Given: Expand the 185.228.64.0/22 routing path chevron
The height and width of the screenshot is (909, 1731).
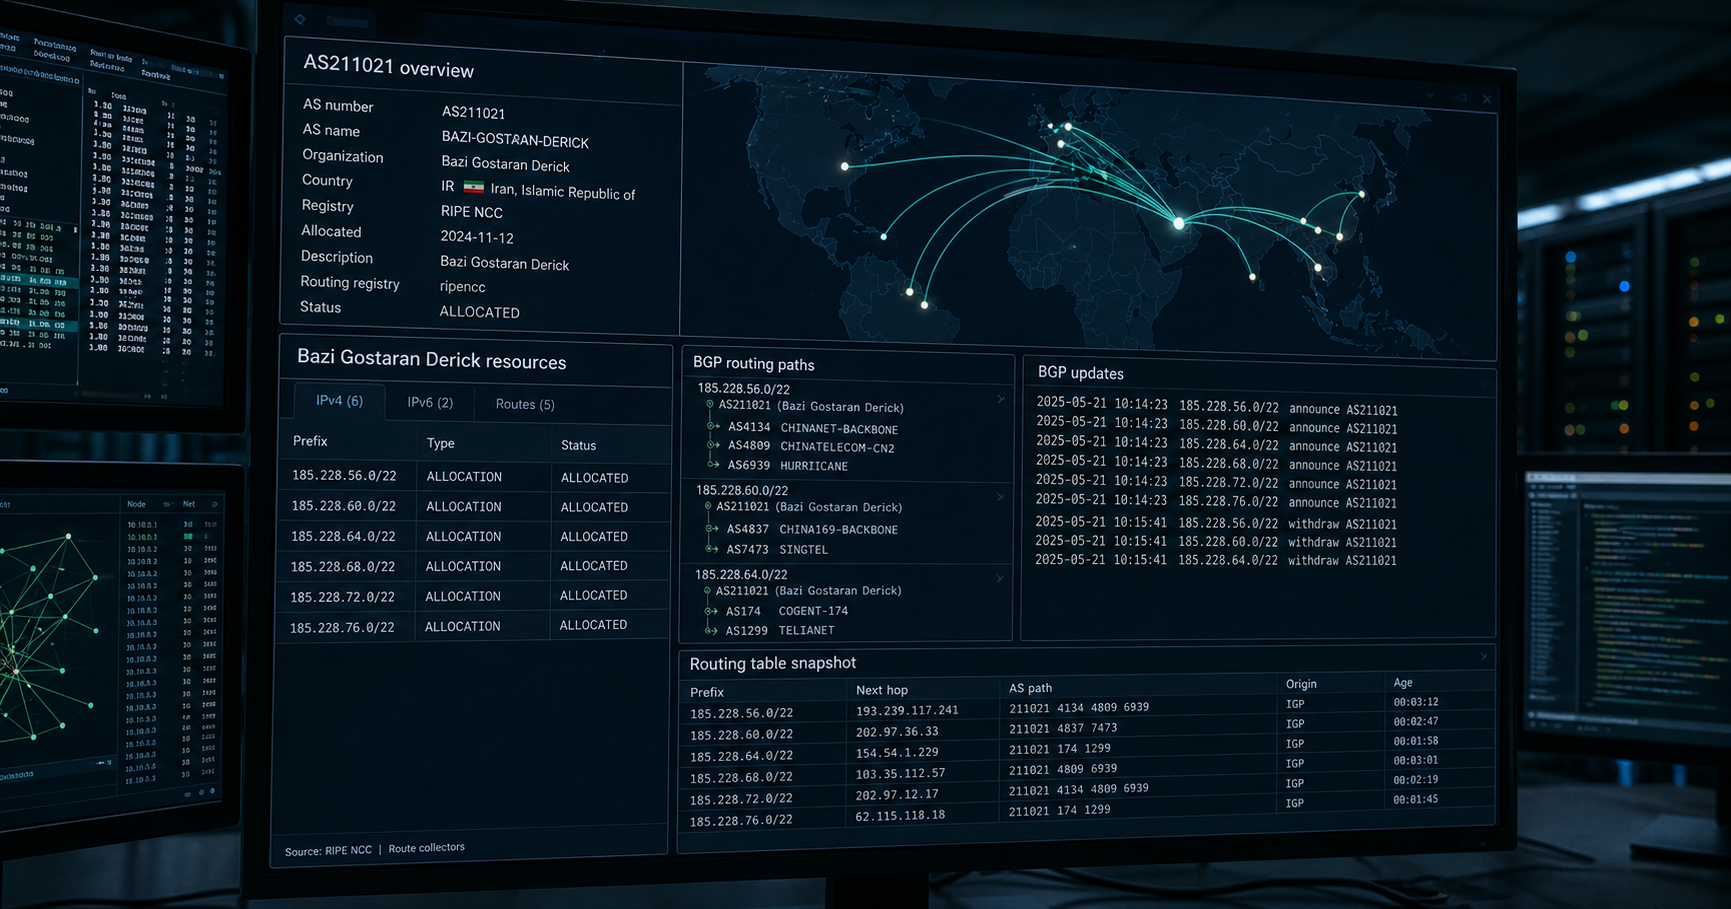Looking at the screenshot, I should (999, 578).
